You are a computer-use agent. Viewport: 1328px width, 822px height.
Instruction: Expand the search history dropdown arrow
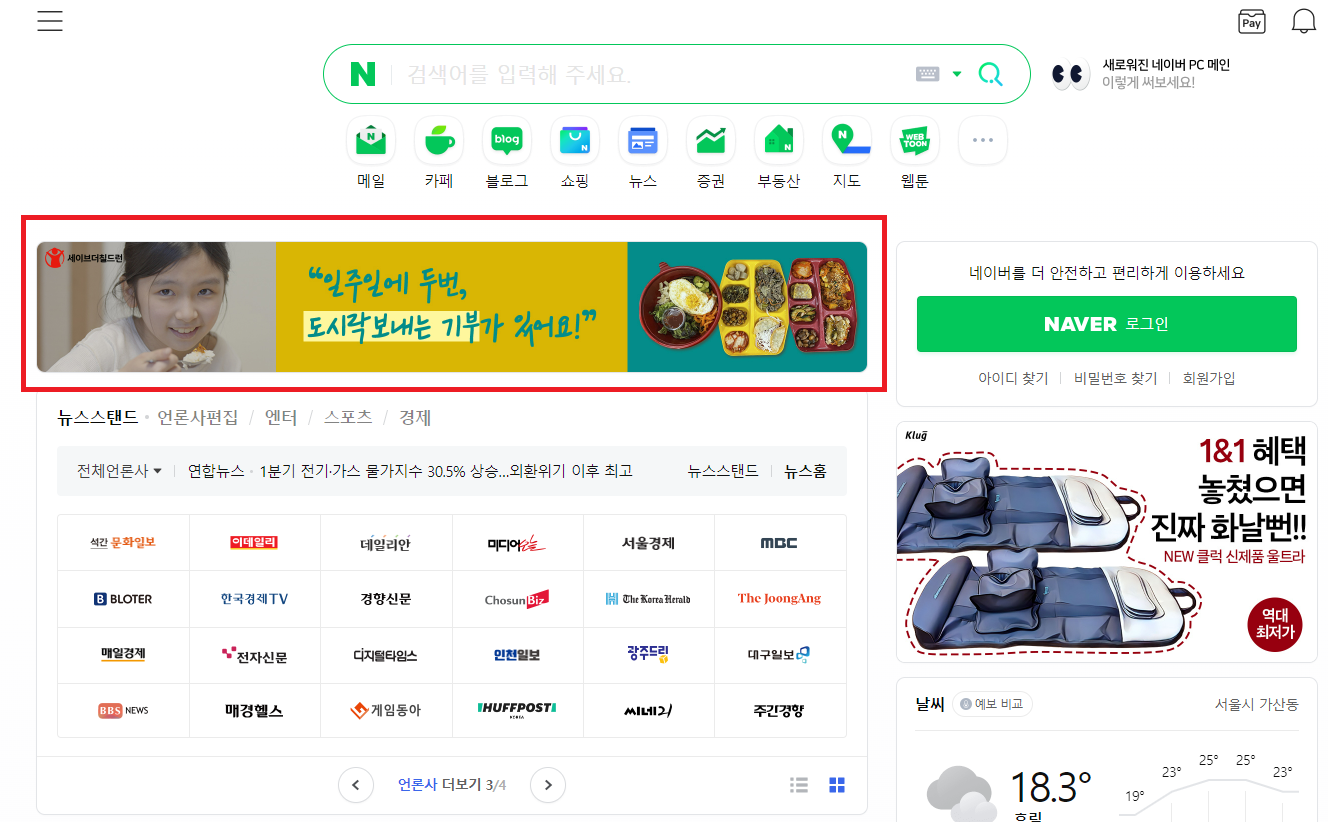[x=957, y=74]
